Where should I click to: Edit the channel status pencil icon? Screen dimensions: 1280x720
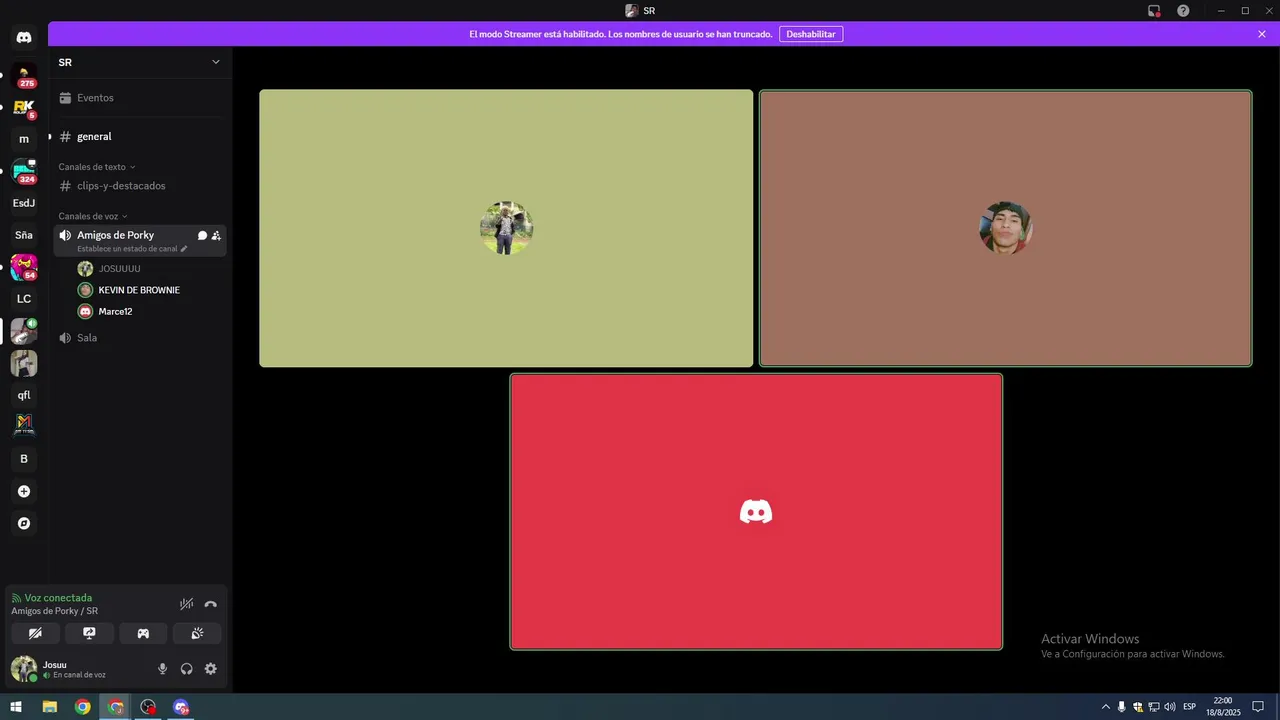(x=184, y=249)
